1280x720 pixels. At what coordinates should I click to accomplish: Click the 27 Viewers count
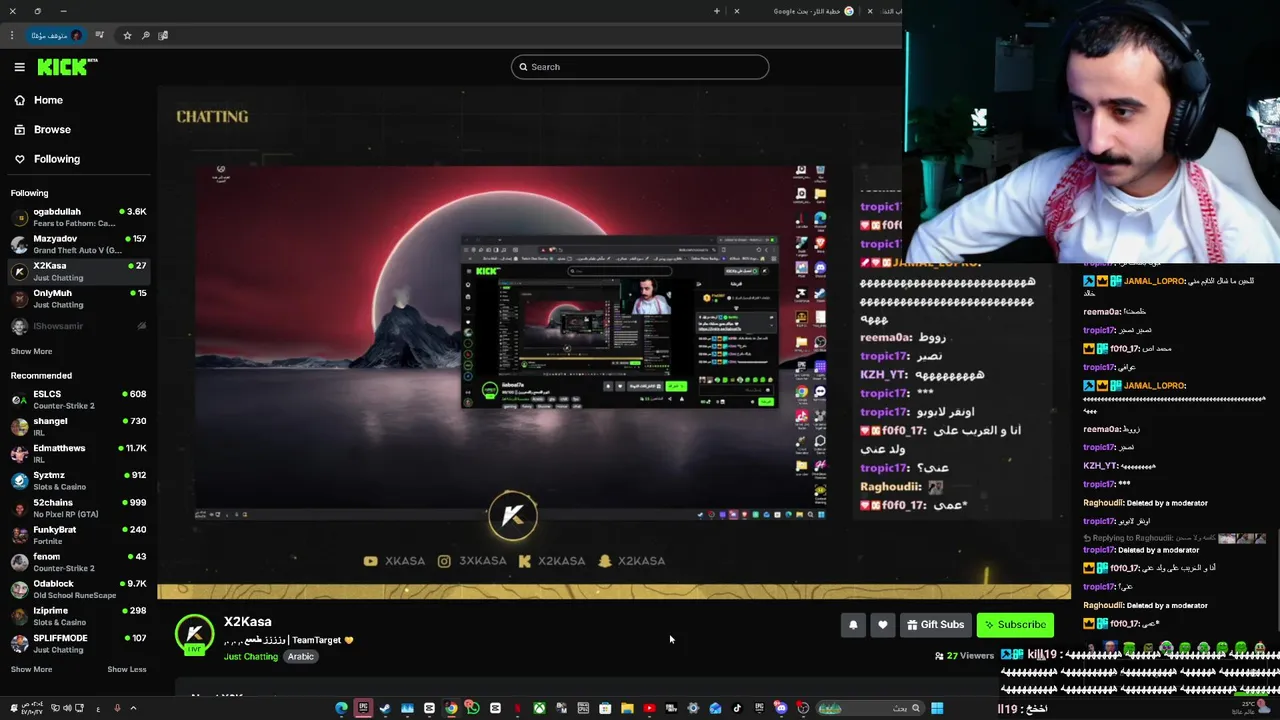[964, 656]
